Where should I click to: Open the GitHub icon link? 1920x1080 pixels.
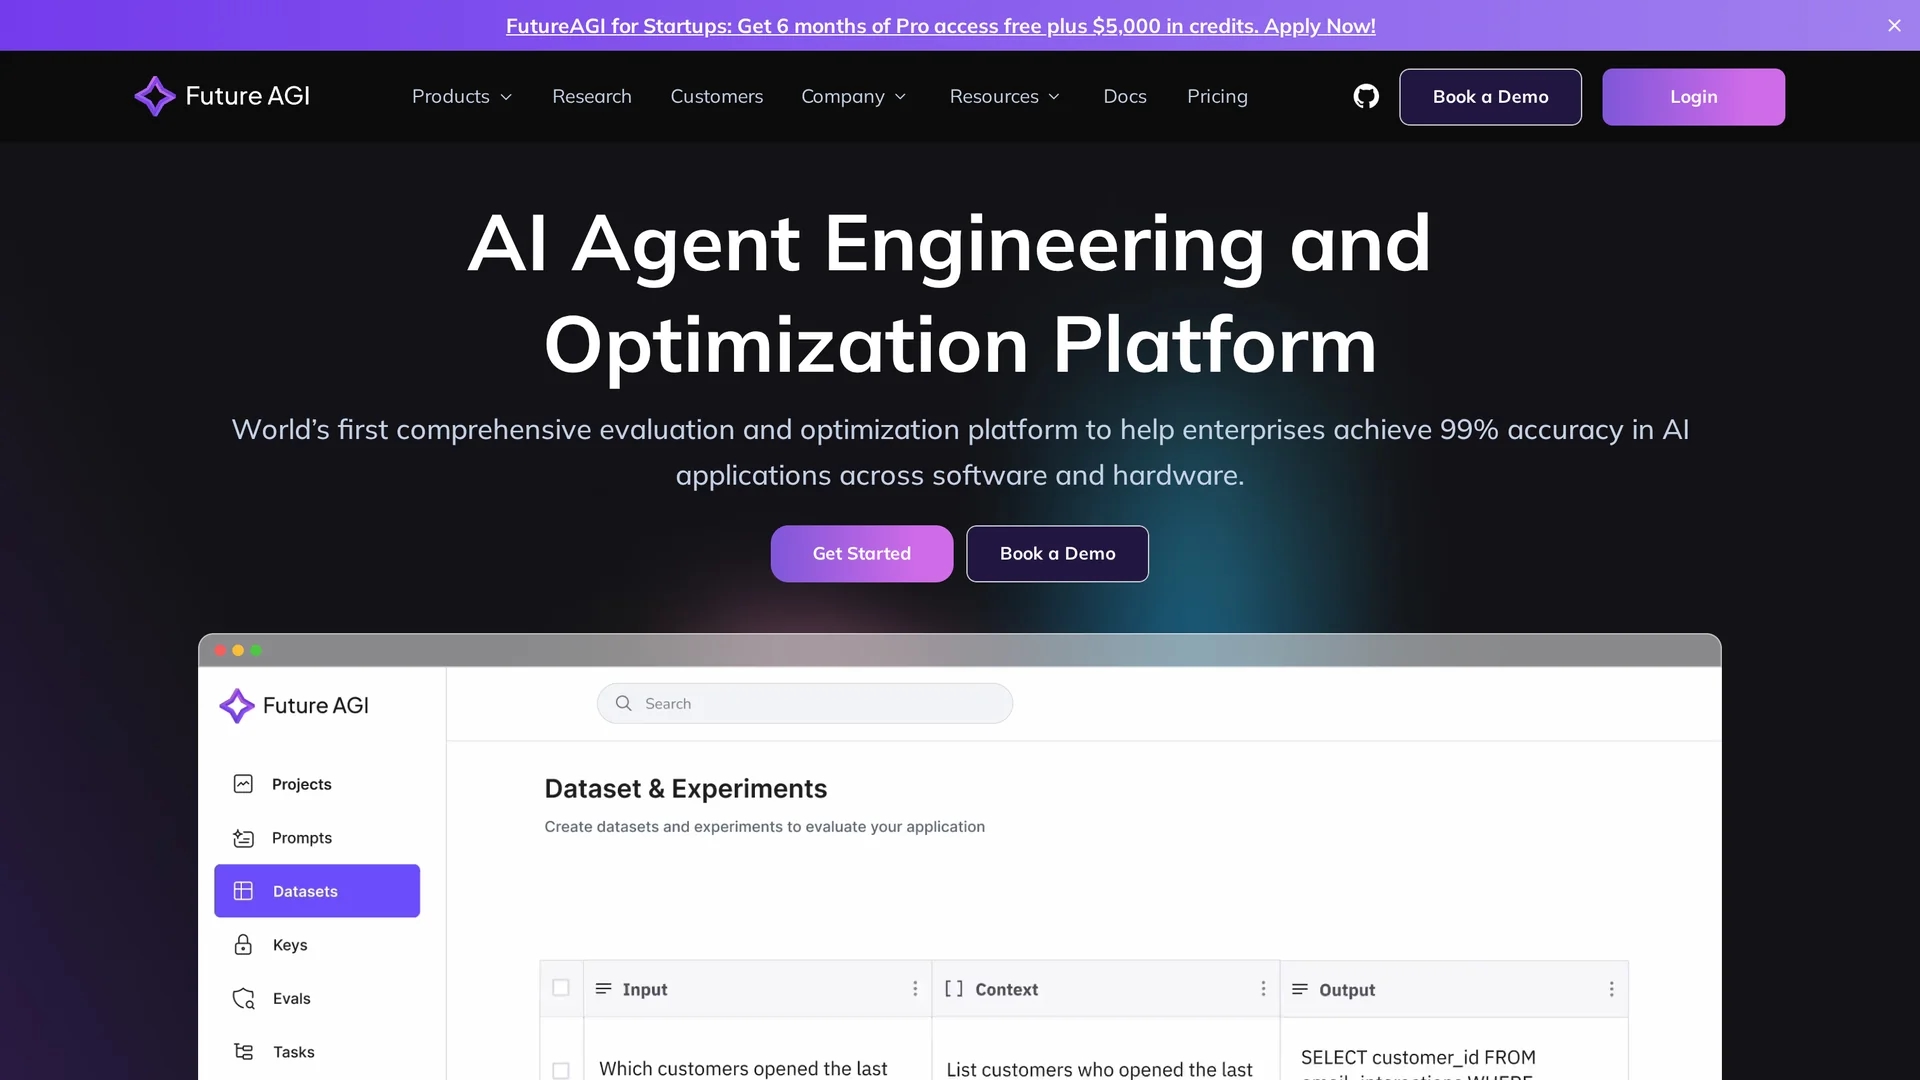point(1366,96)
